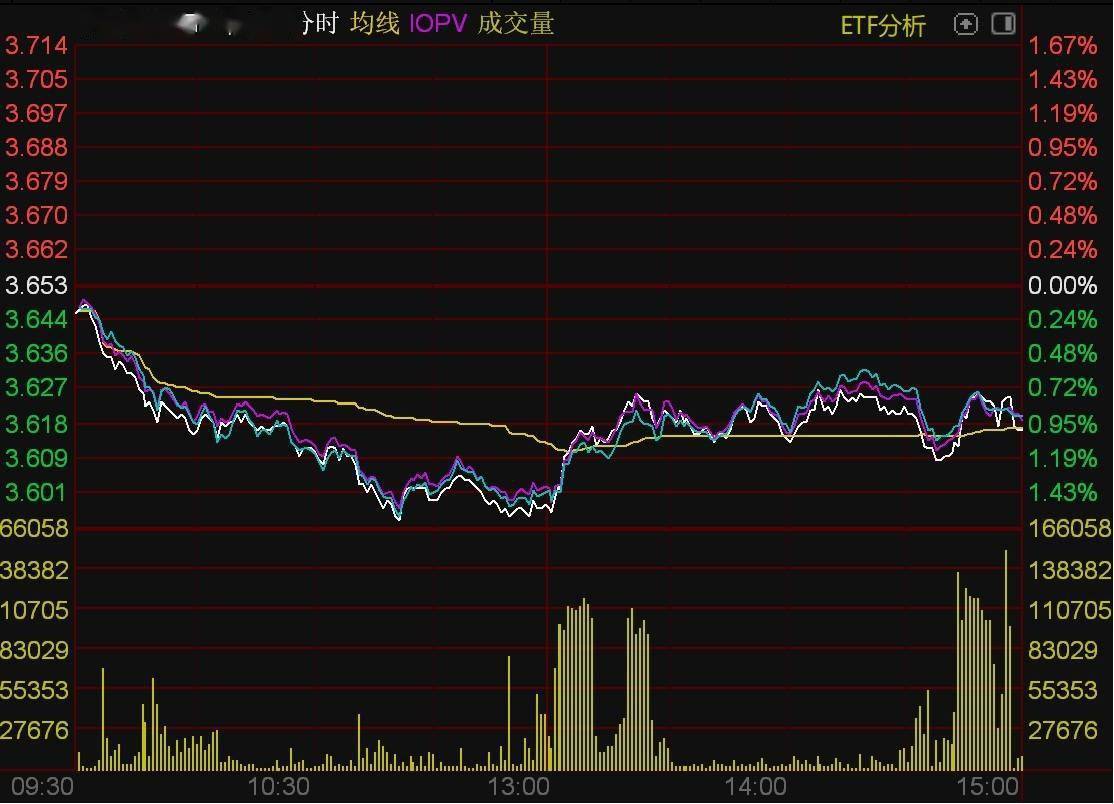The image size is (1114, 804).
Task: Click the green 3.644 price label
Action: 36,319
